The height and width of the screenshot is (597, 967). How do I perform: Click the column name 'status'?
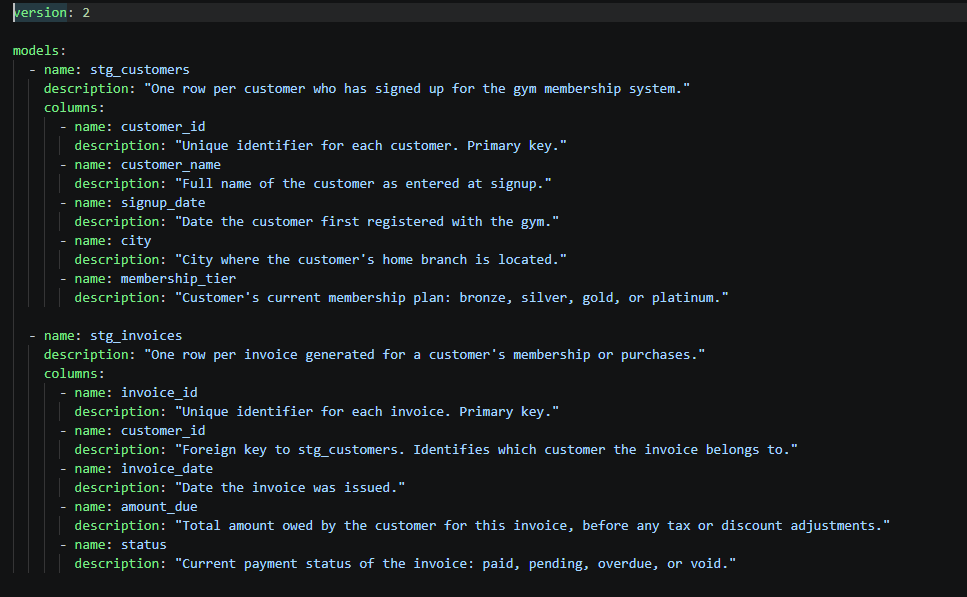tap(144, 545)
